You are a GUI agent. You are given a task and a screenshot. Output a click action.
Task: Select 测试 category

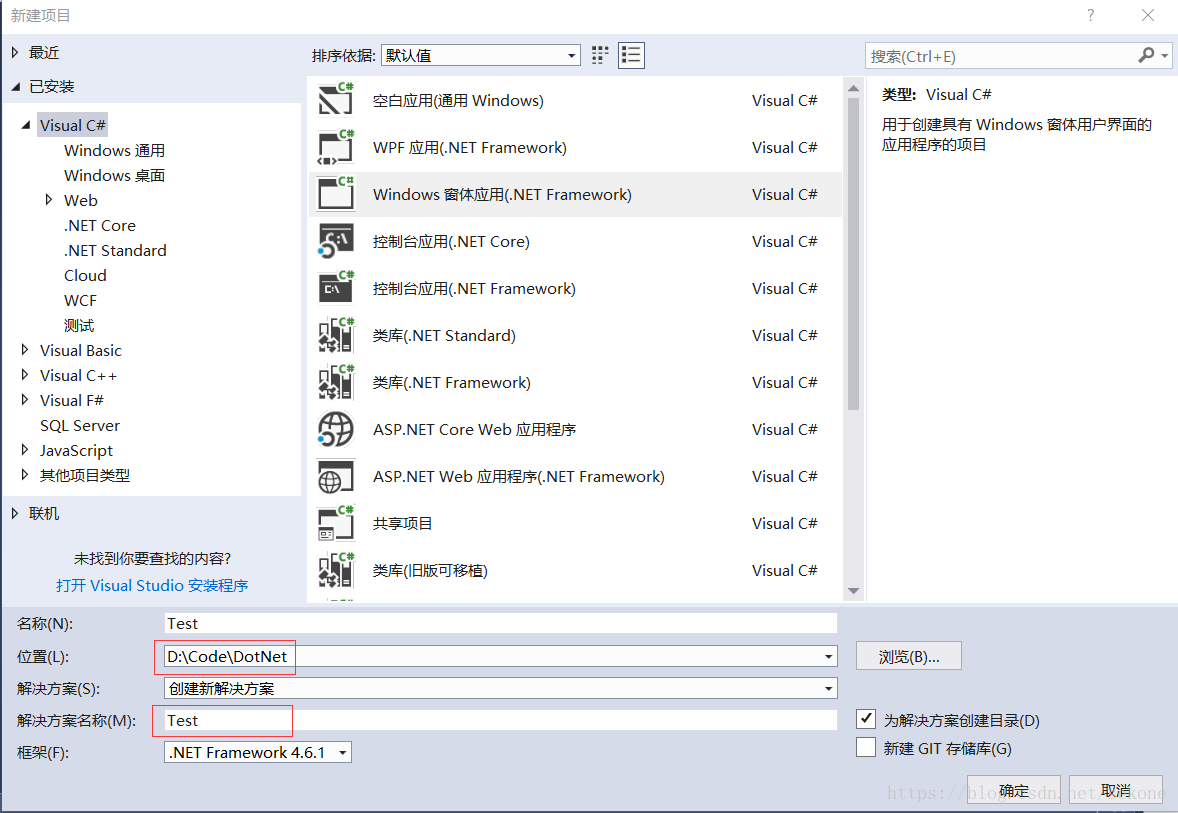point(79,325)
